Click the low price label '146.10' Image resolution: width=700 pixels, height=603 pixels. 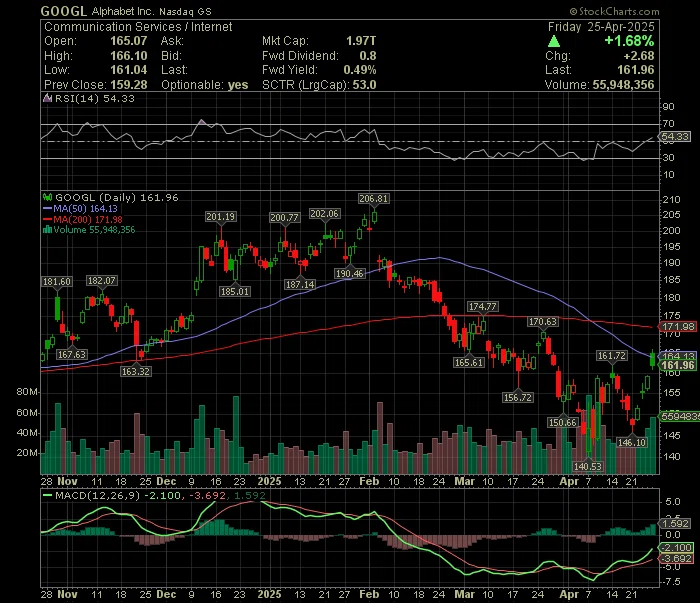click(631, 442)
